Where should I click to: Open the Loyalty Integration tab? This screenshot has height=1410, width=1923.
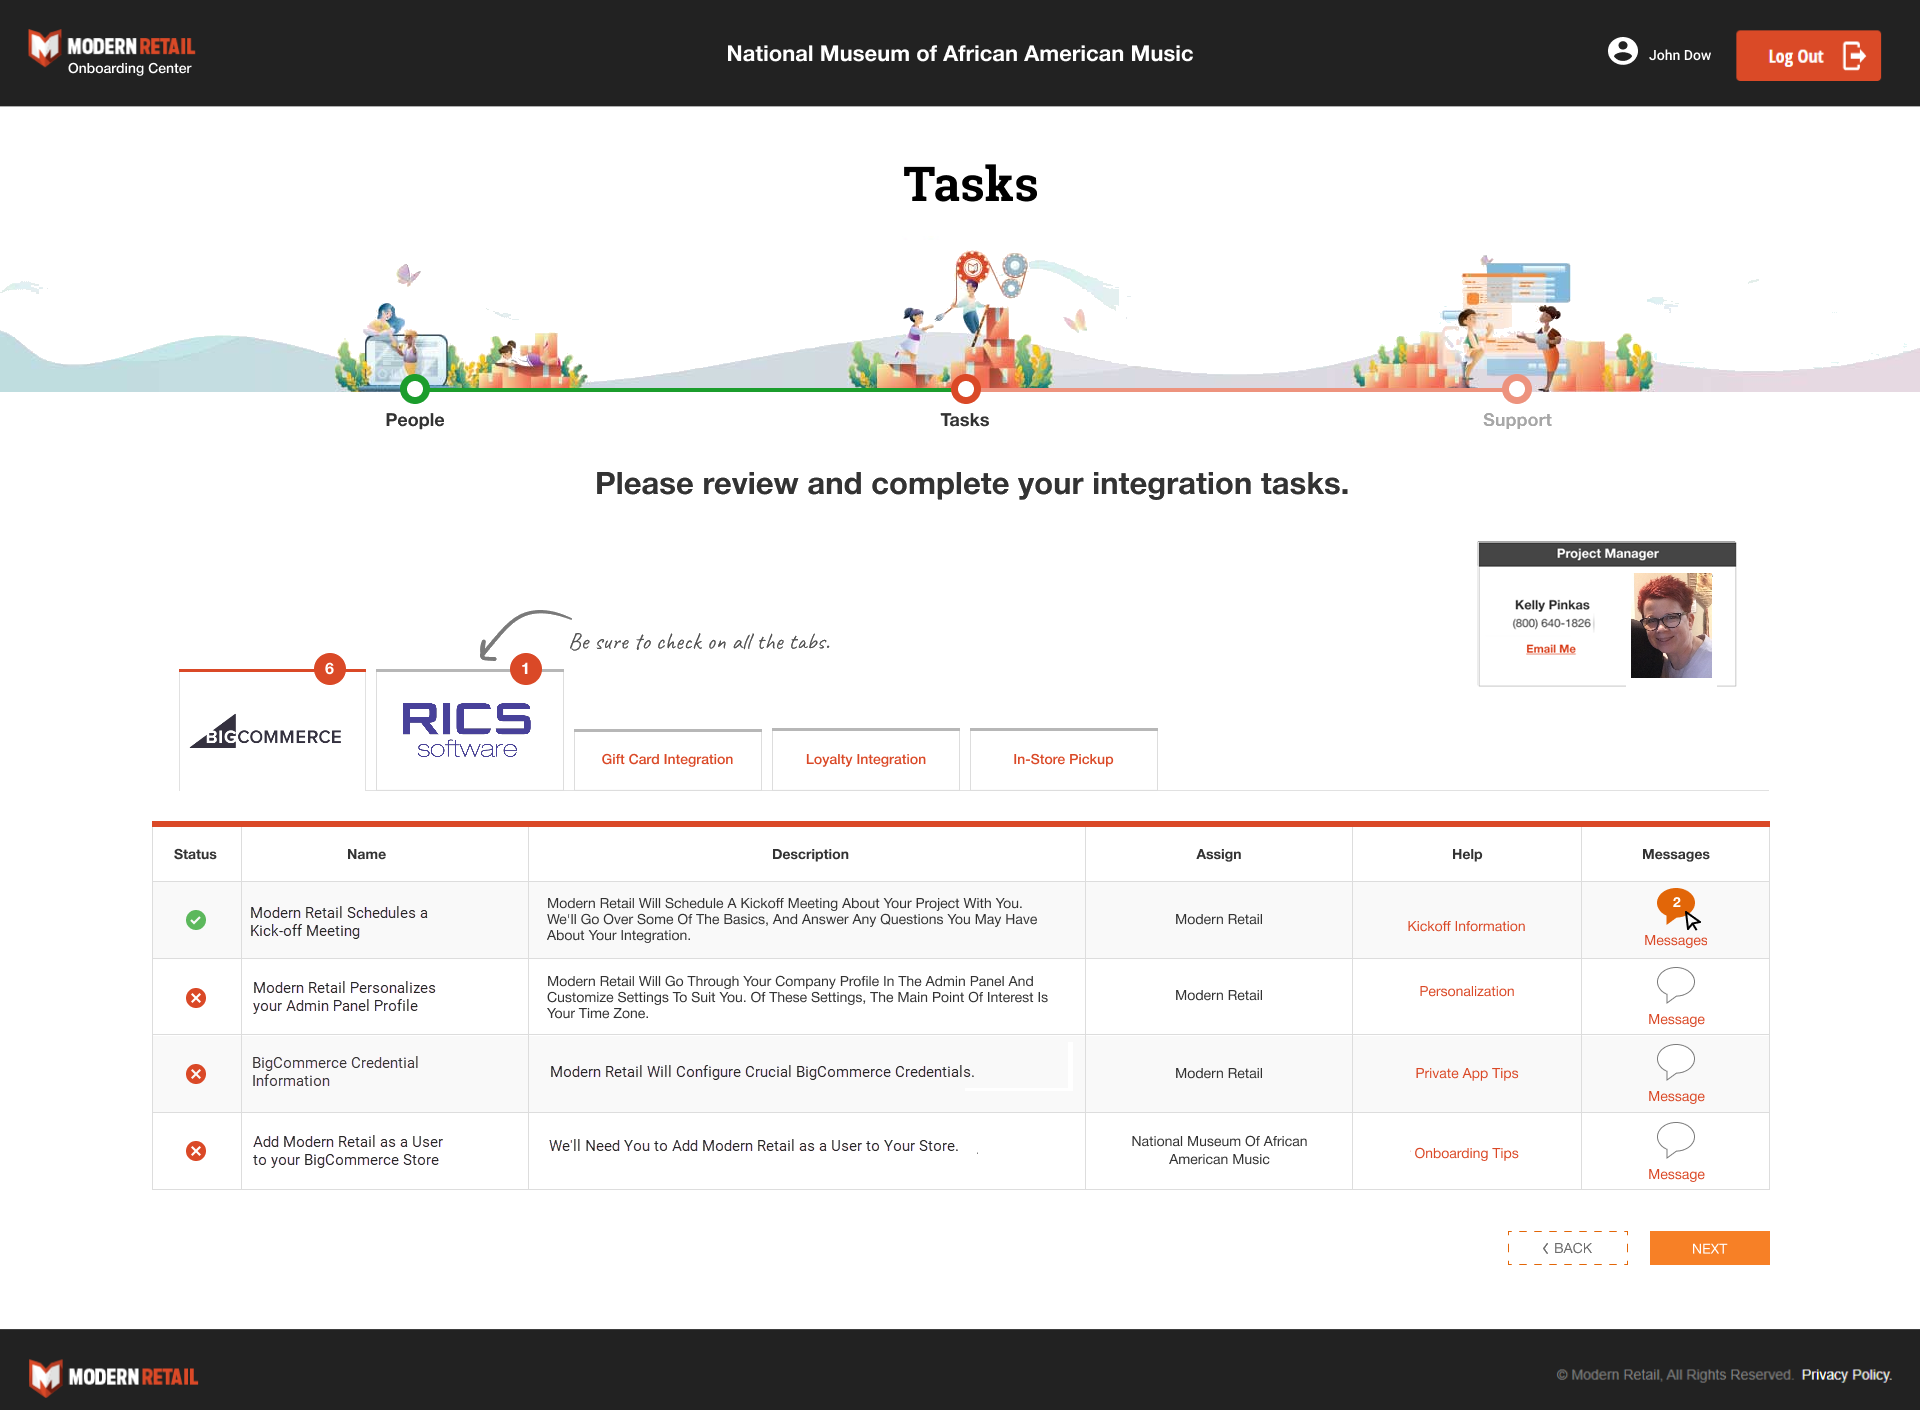tap(864, 759)
